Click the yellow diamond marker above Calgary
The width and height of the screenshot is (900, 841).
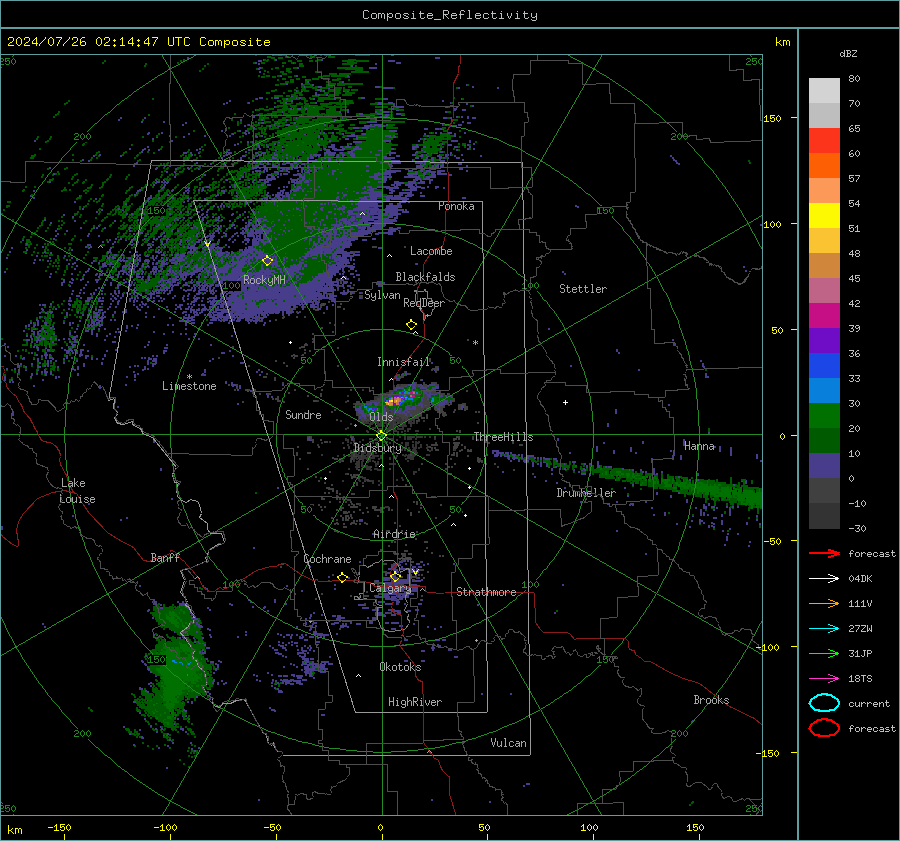pos(395,576)
